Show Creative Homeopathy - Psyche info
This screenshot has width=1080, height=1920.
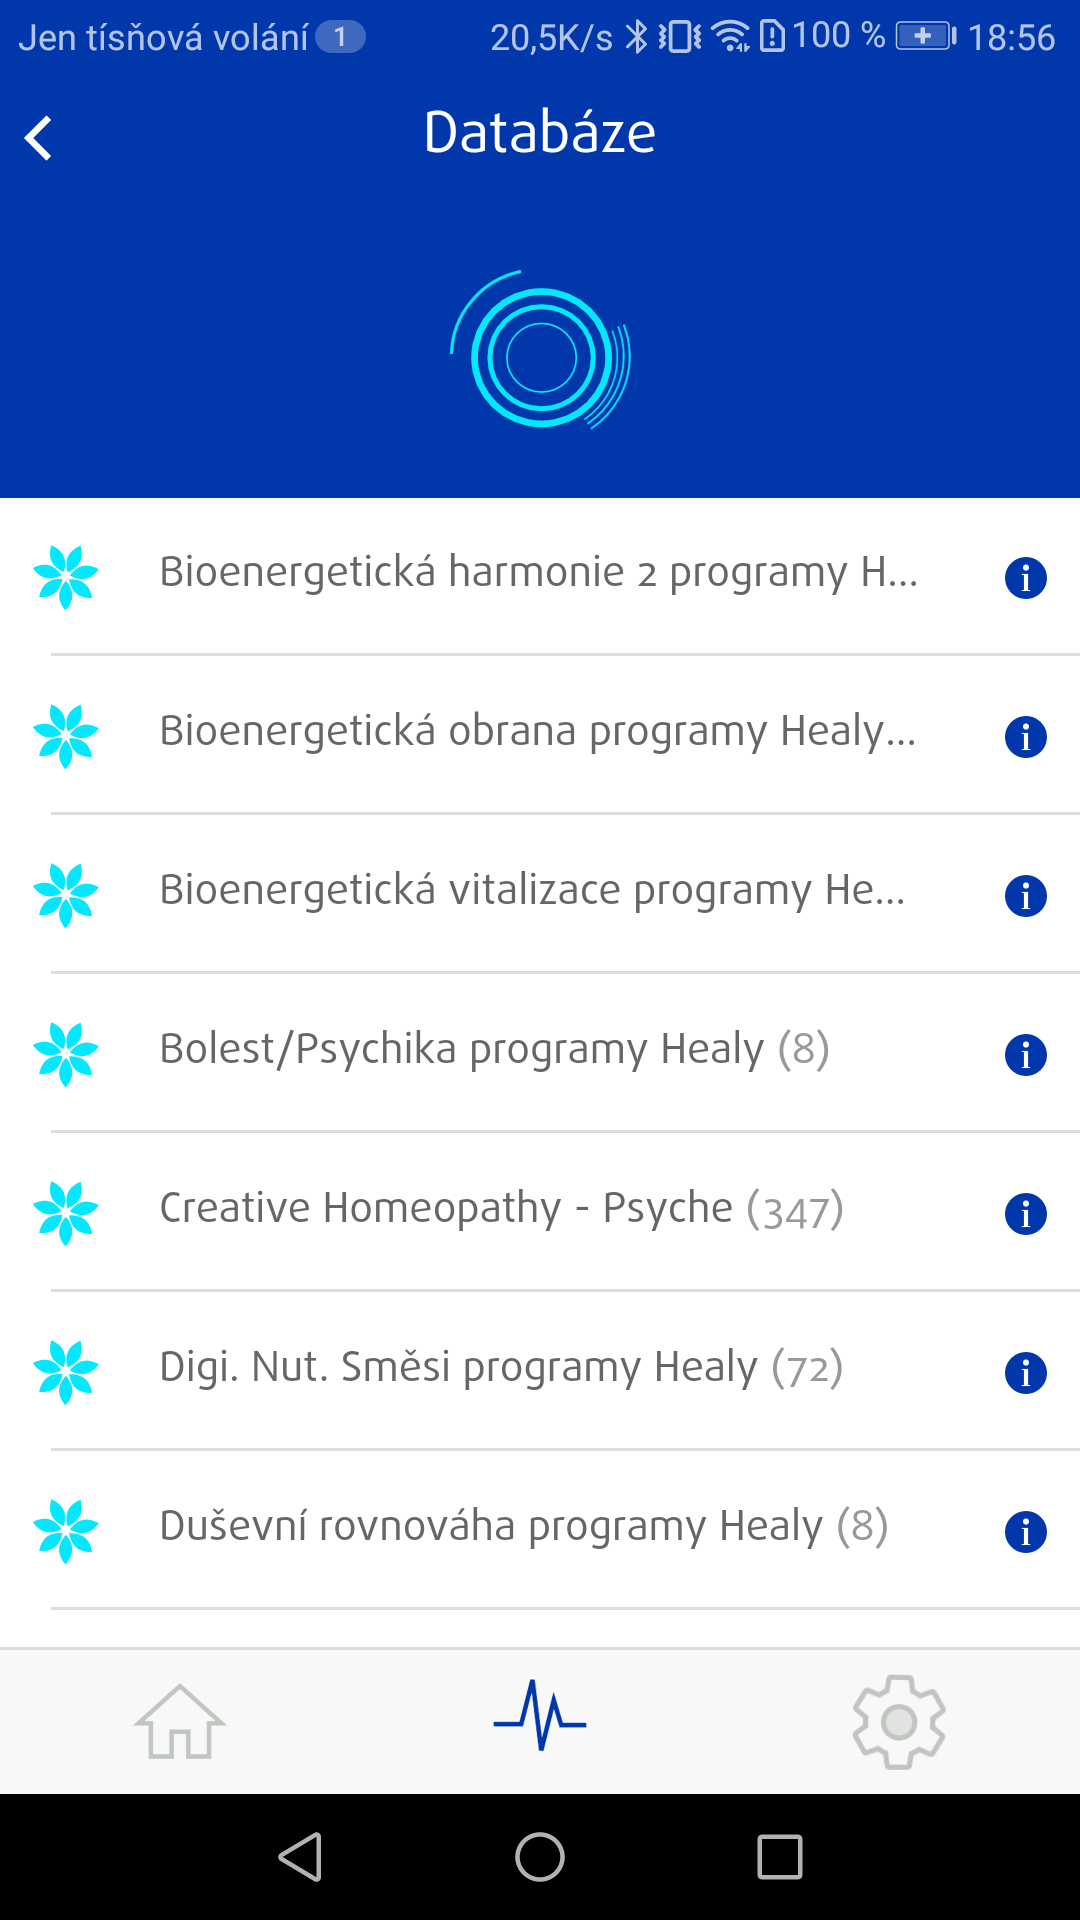(x=1025, y=1214)
